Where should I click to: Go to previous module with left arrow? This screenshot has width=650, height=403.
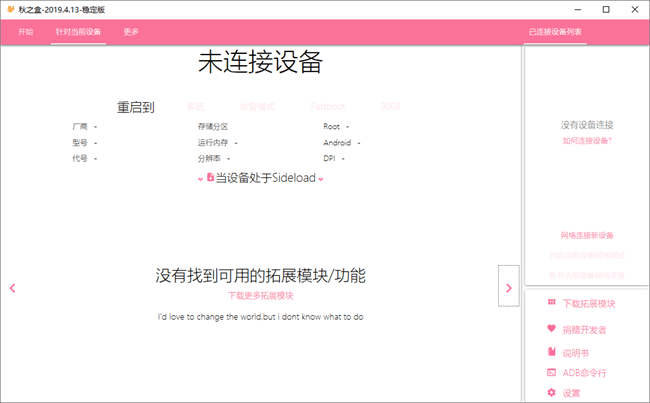point(12,288)
